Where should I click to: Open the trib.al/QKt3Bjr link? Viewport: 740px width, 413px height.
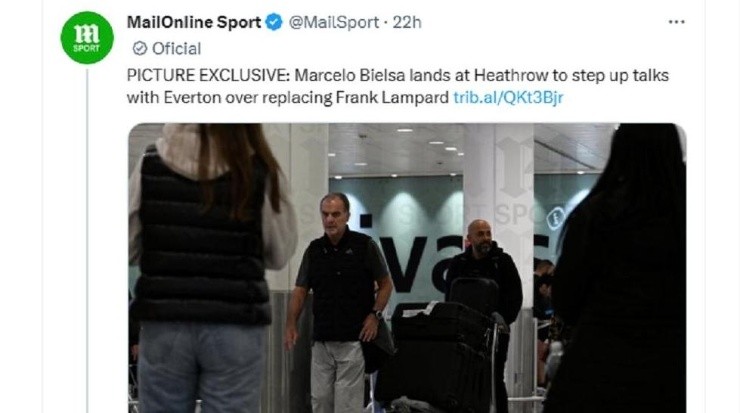pos(508,98)
